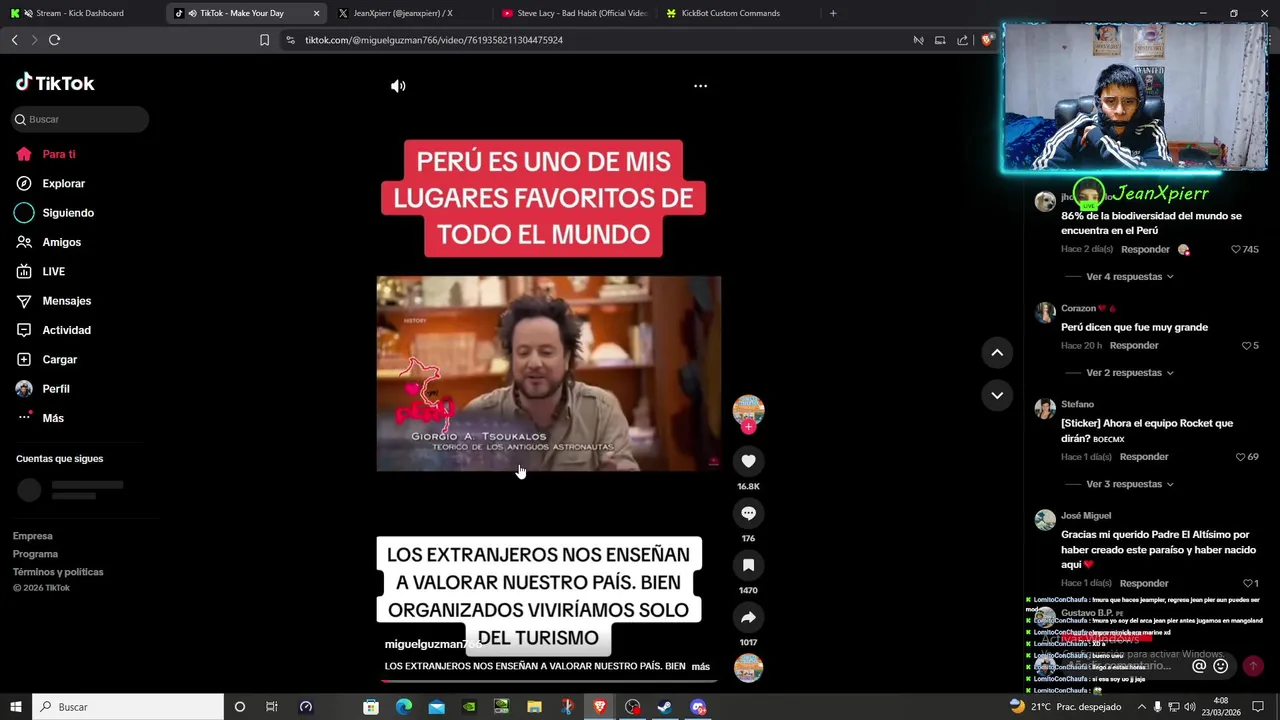Open Windows Start menu
The width and height of the screenshot is (1280, 720).
tap(16, 707)
